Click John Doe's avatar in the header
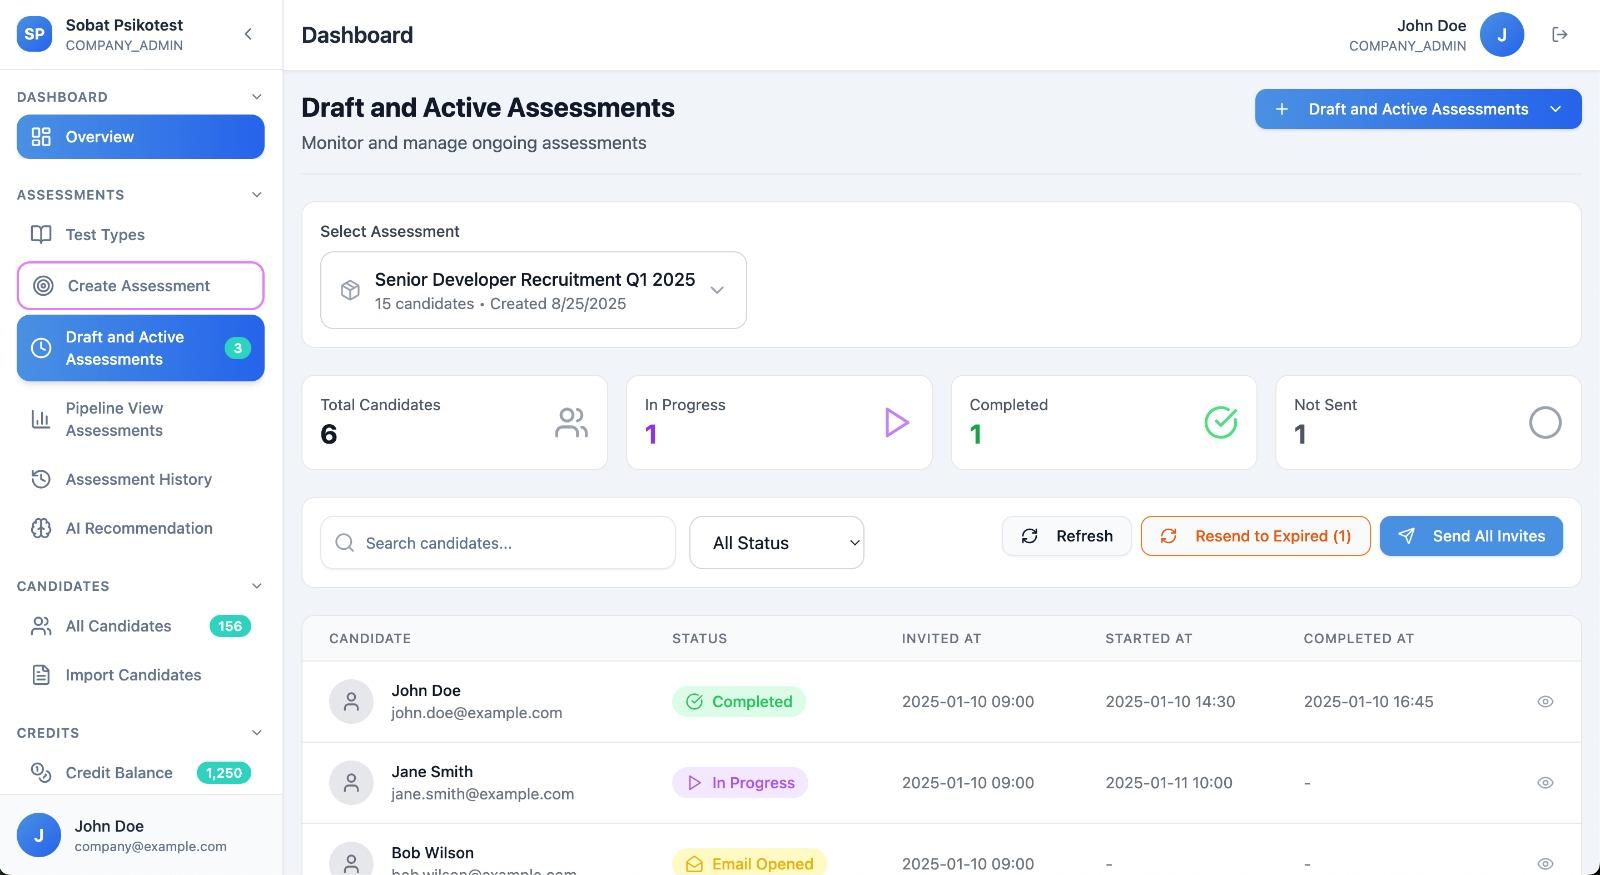 [1501, 35]
